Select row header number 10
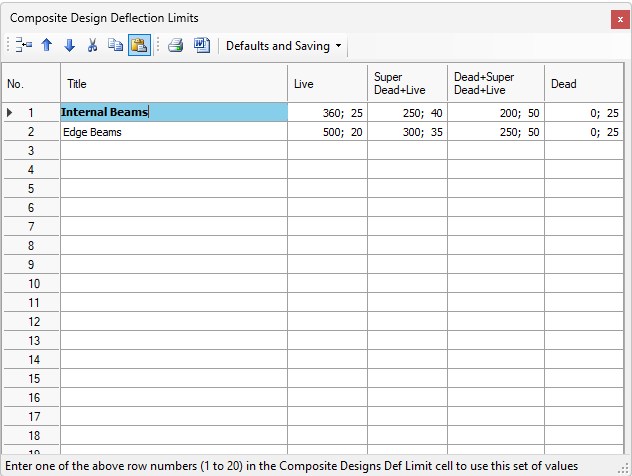 (x=31, y=284)
